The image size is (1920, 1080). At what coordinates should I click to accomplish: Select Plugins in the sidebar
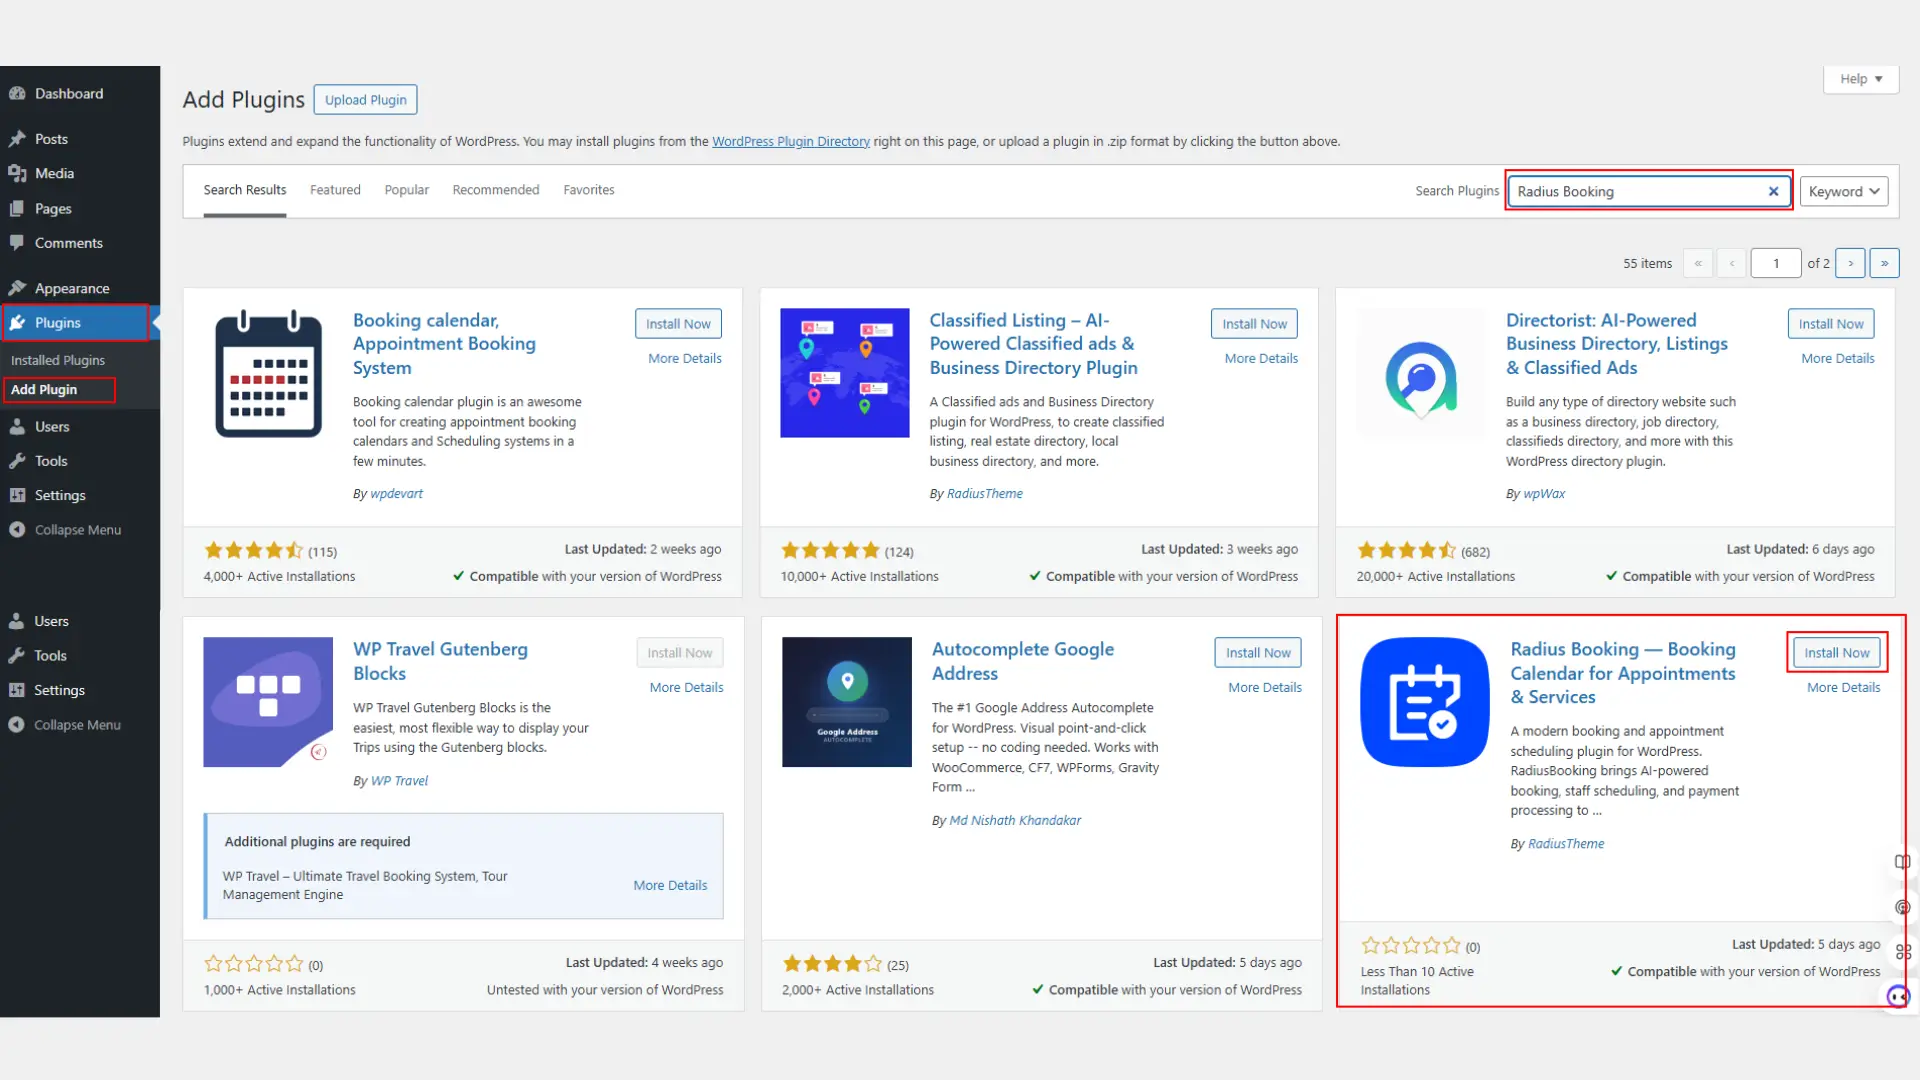(75, 323)
